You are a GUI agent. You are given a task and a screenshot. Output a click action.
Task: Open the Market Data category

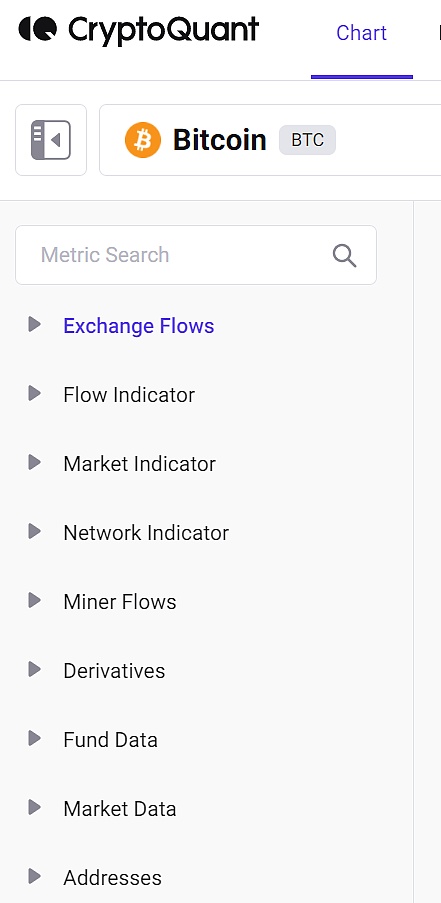click(x=120, y=809)
